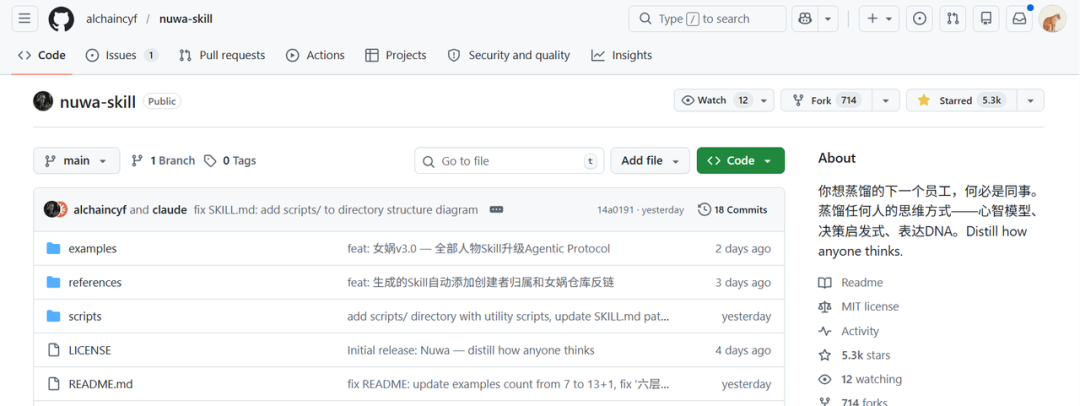Open user profile avatar menu

(1052, 19)
